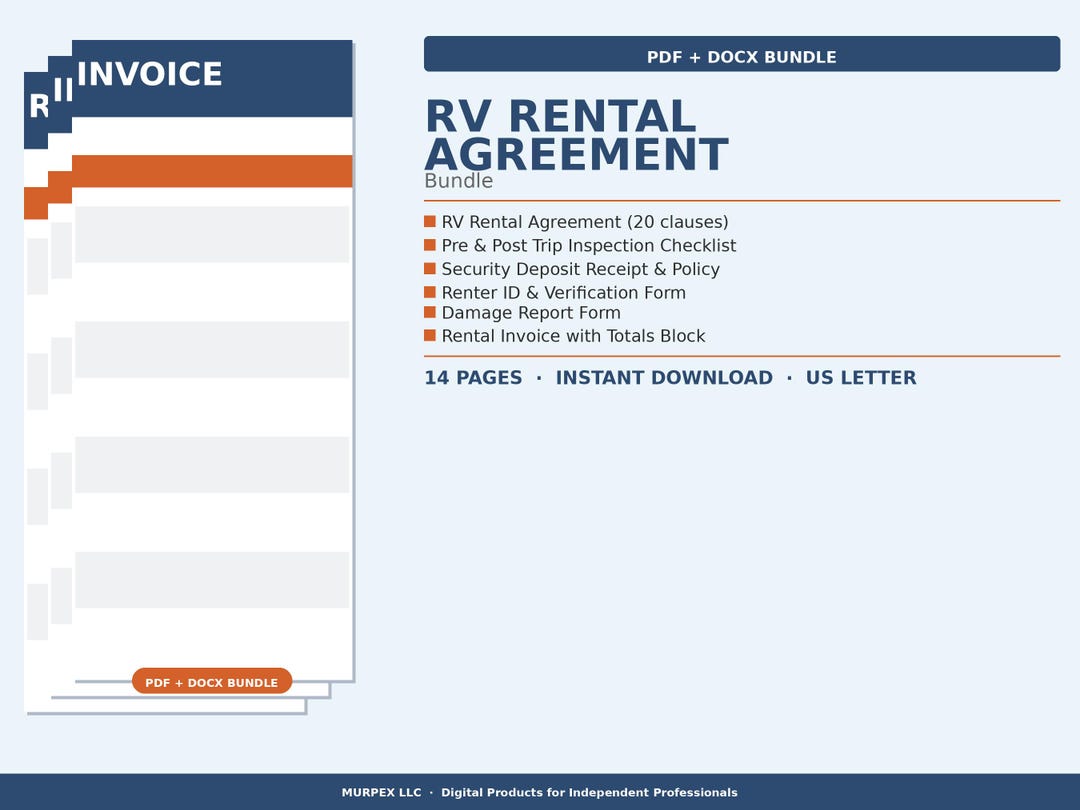
Task: Click the MURPEX LLC footer text
Action: click(381, 792)
